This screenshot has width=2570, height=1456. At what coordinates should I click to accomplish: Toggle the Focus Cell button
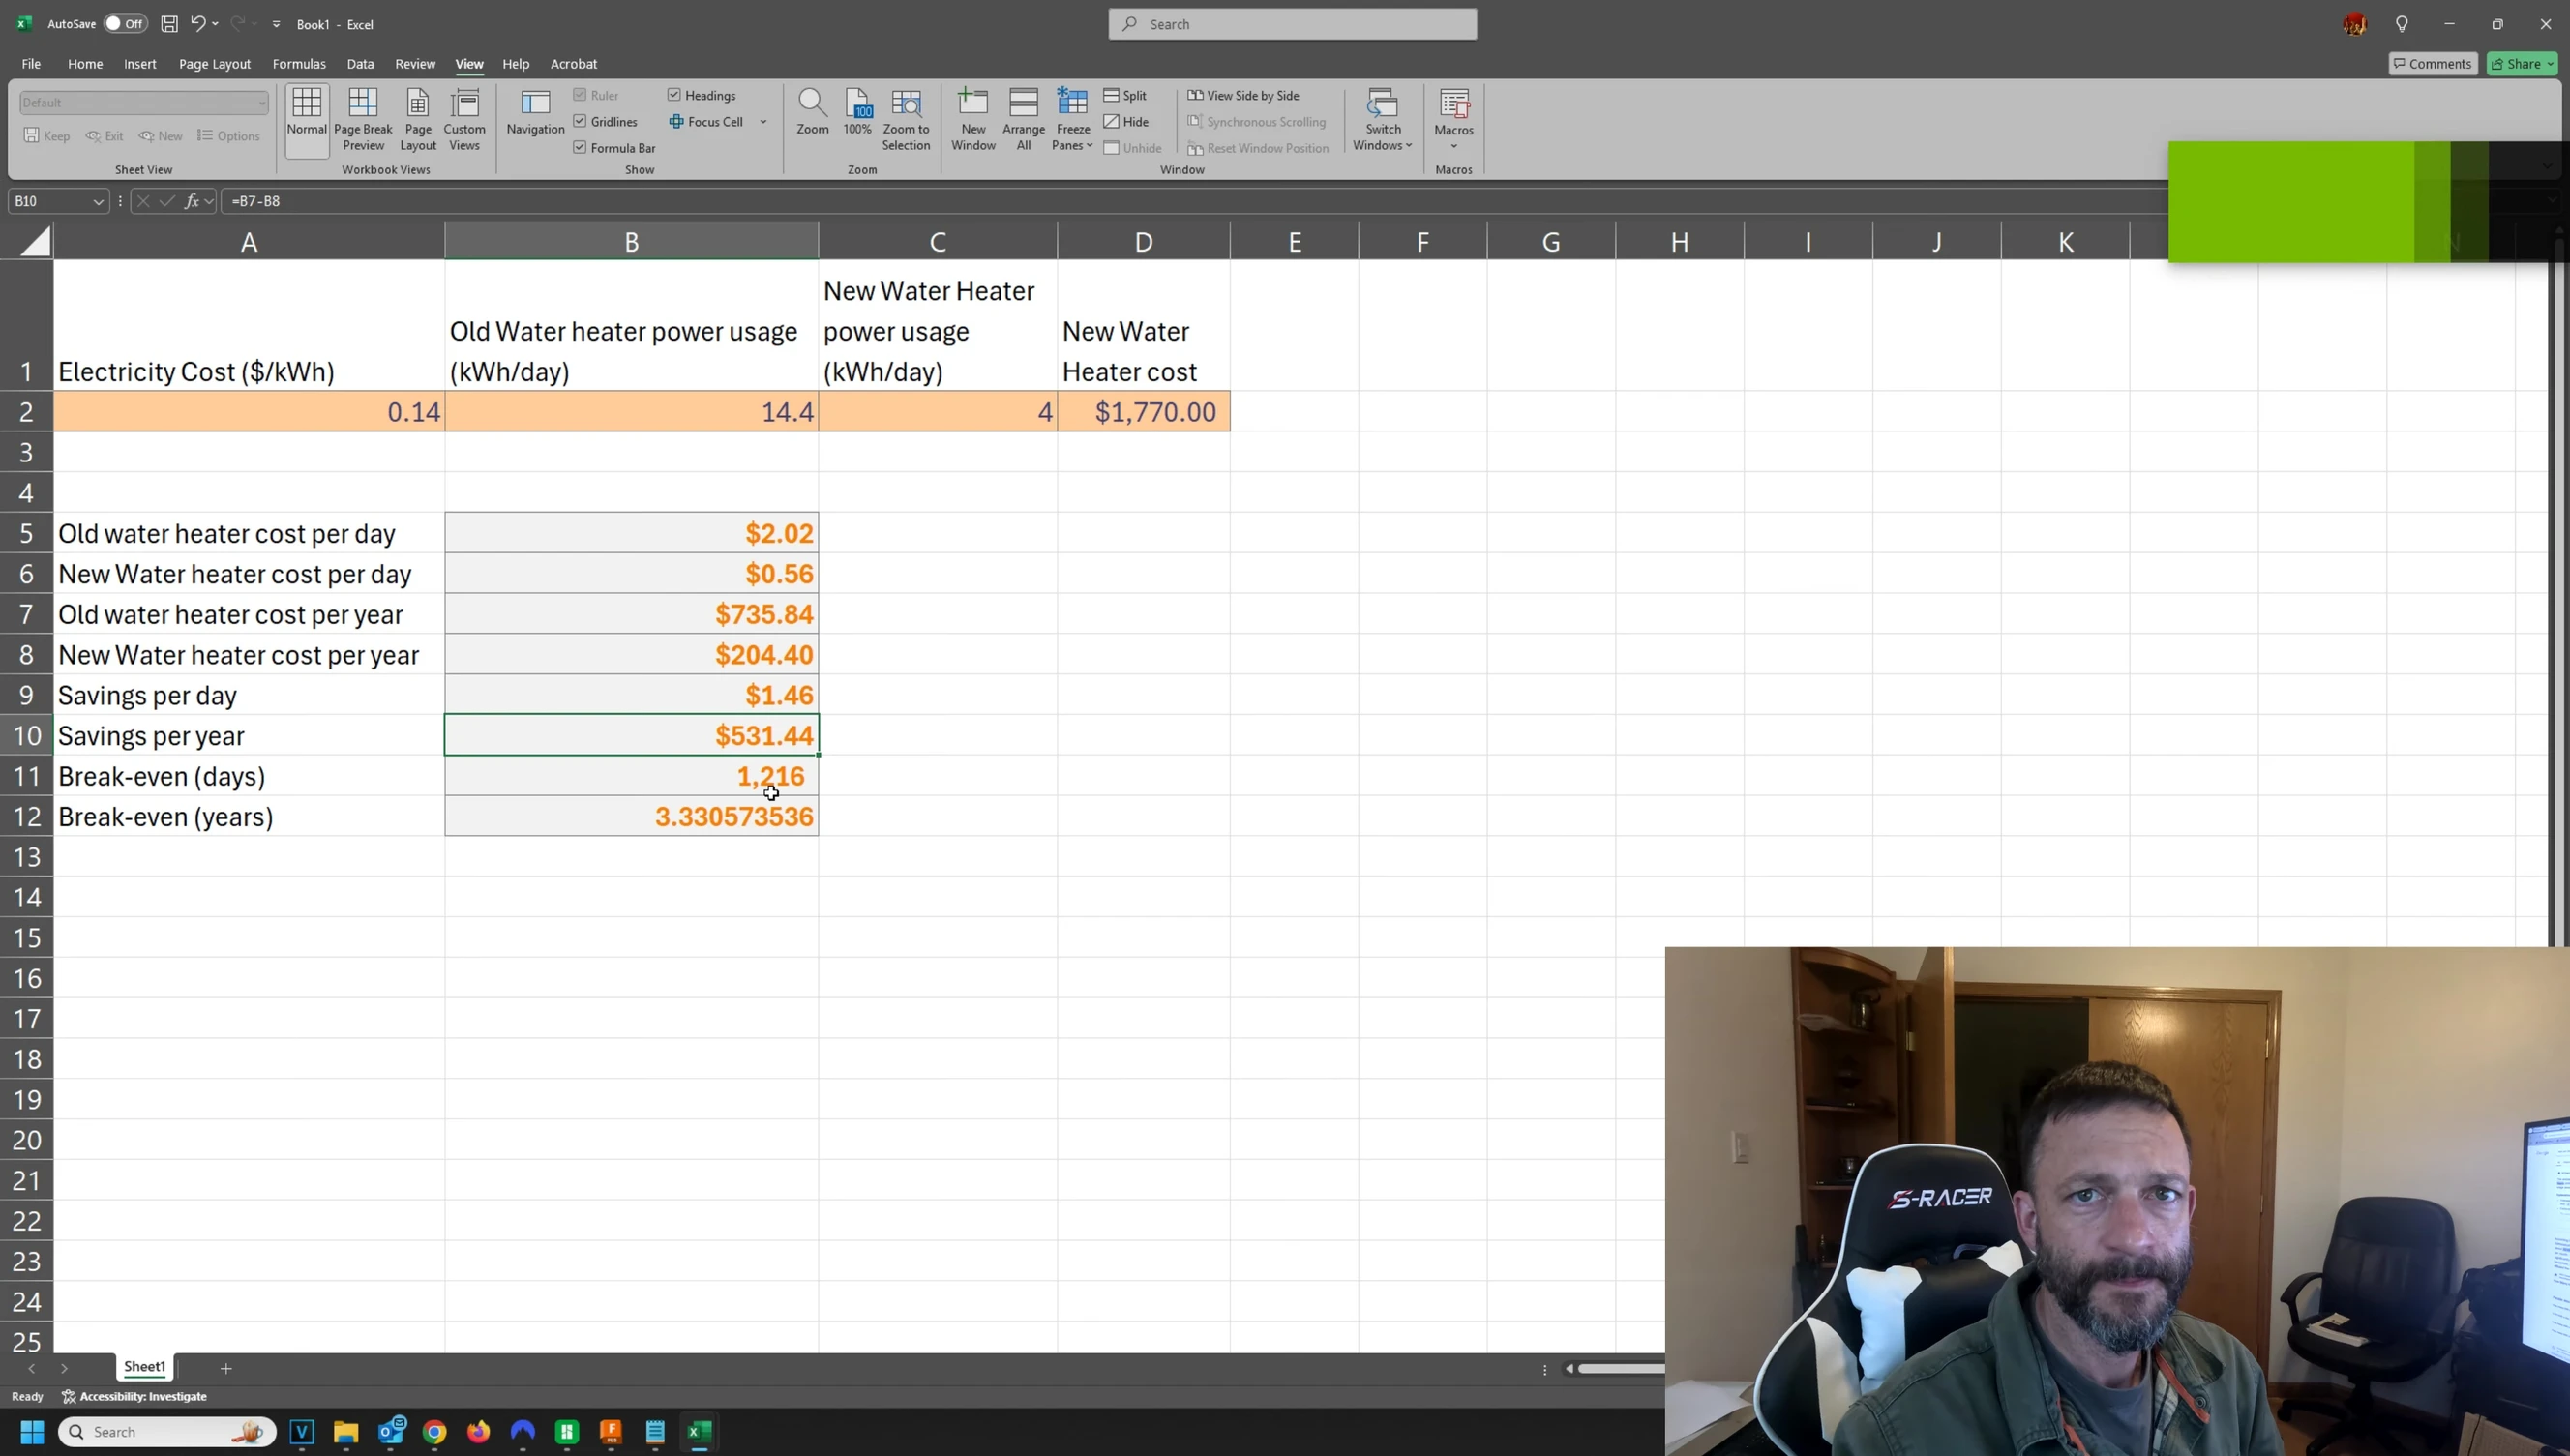click(706, 122)
